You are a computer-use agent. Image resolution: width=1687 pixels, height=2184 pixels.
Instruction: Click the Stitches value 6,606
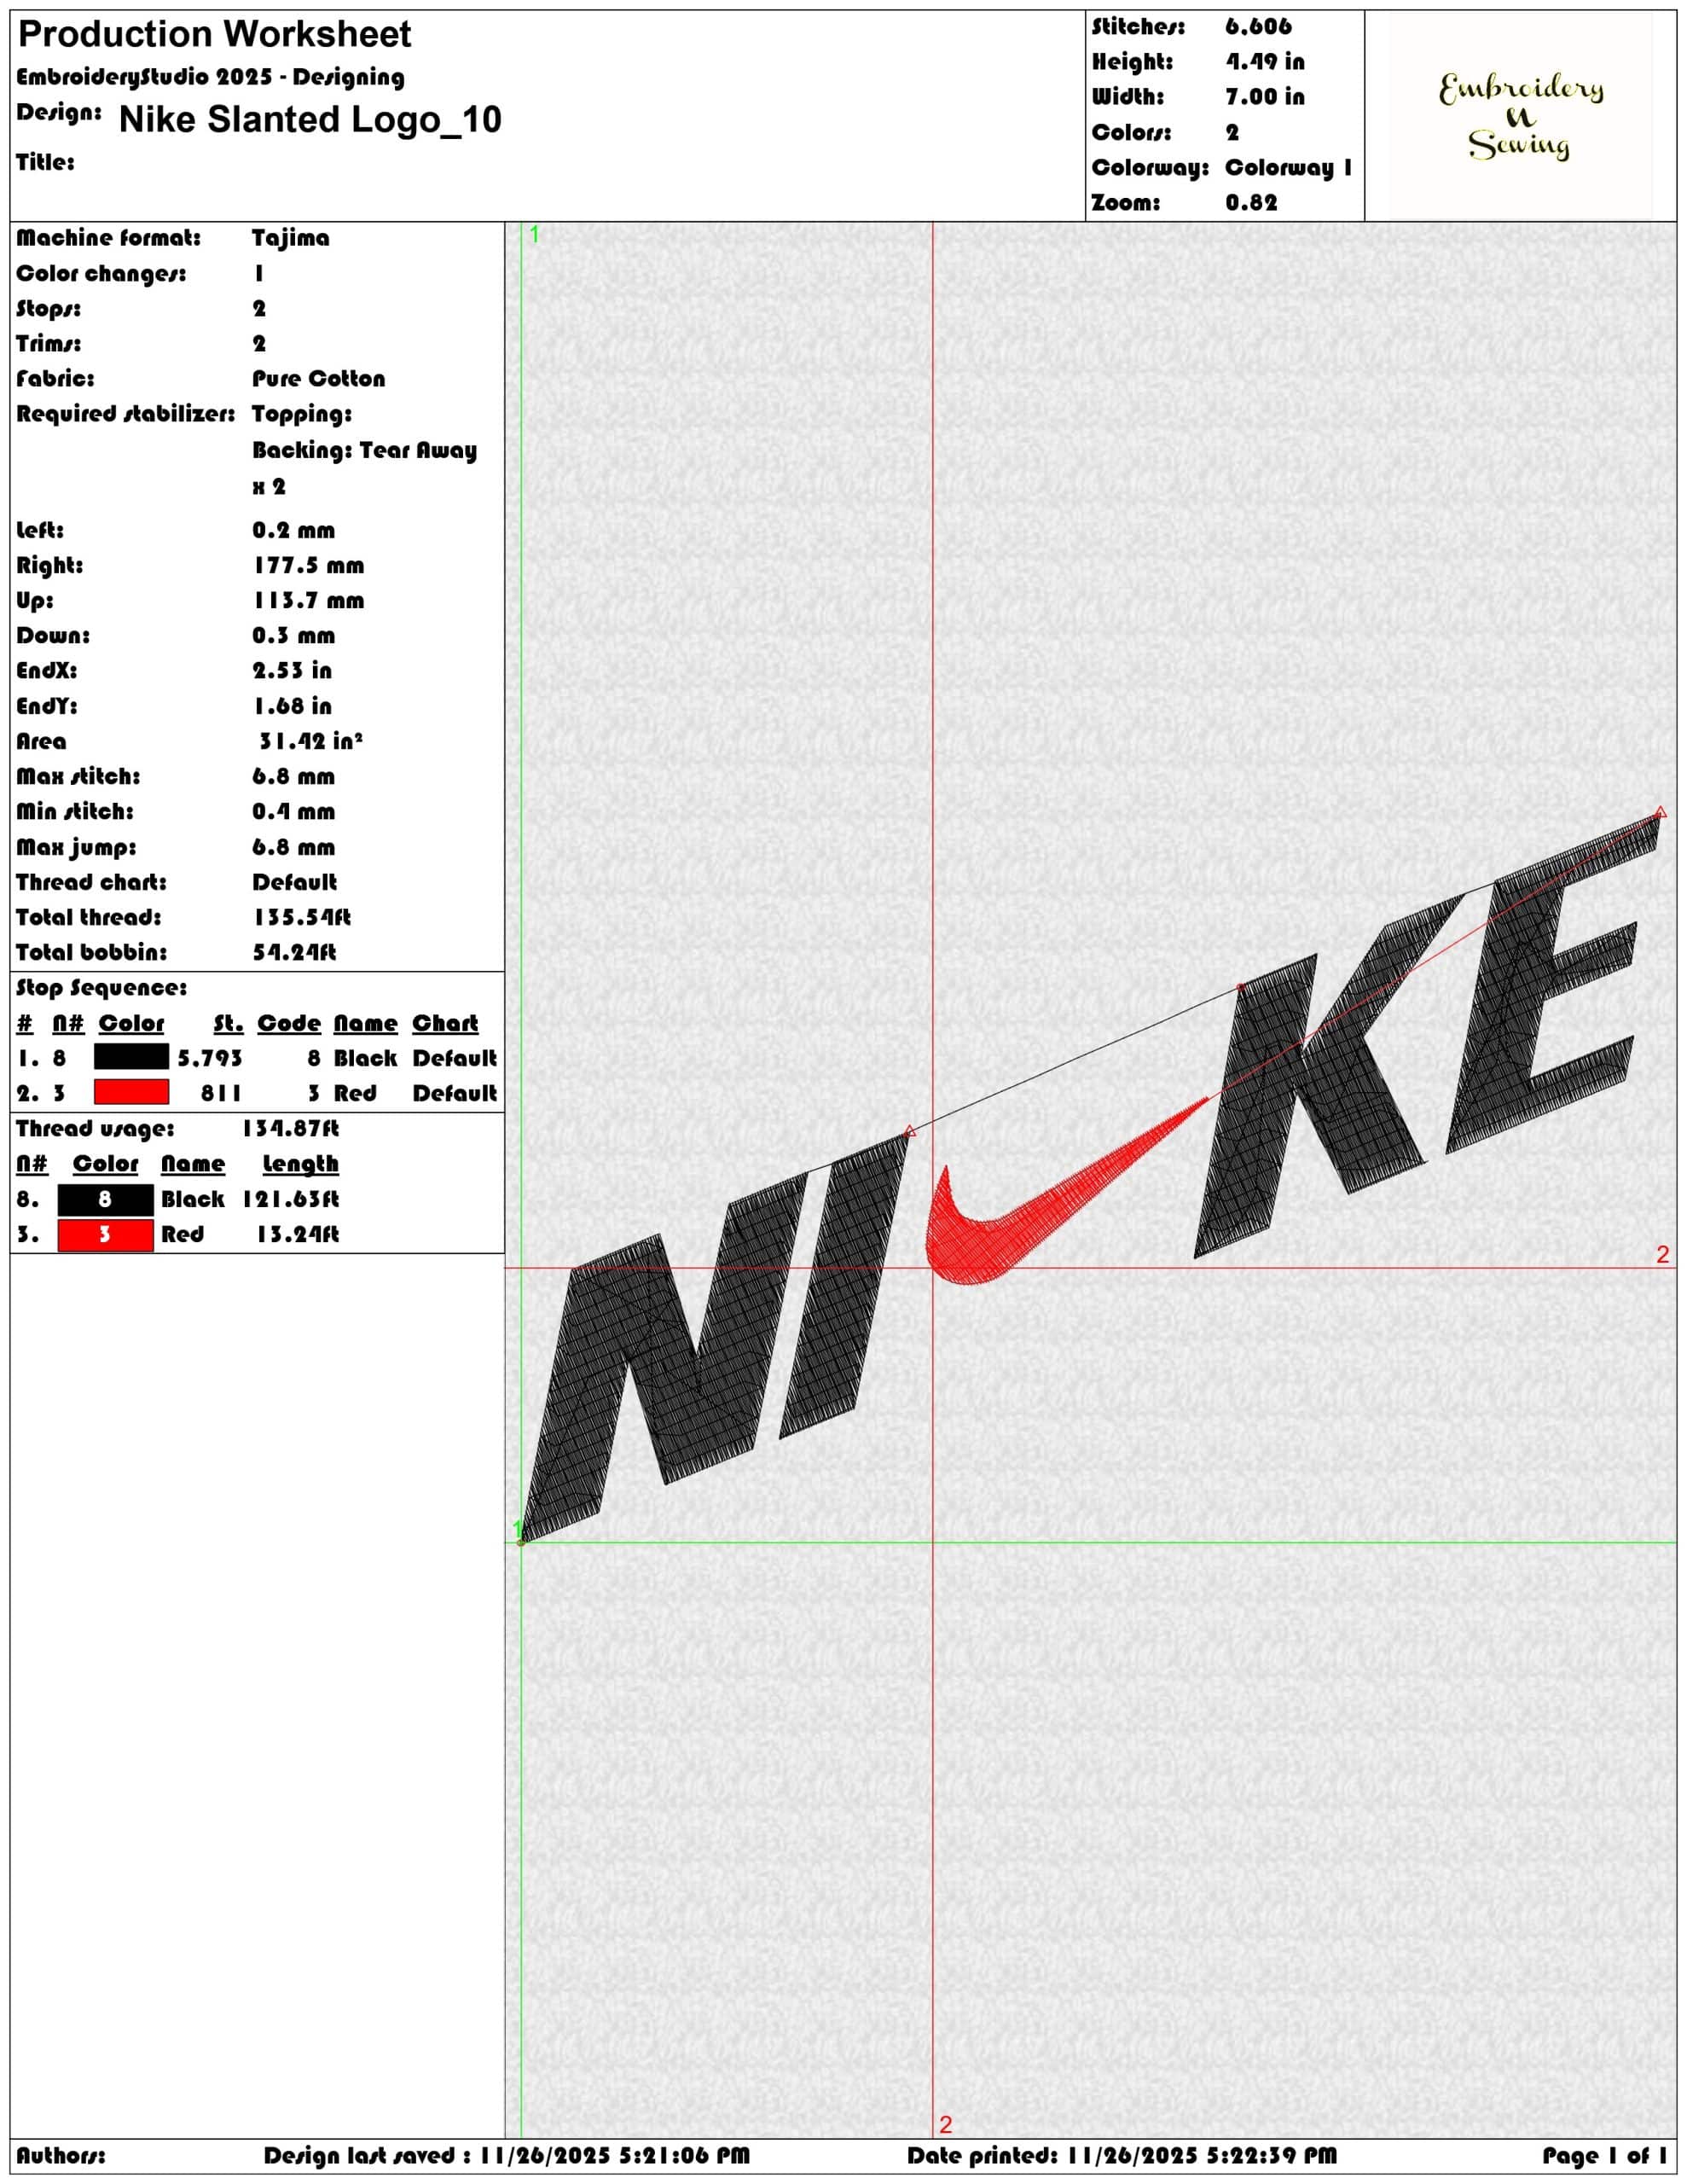(x=1258, y=27)
